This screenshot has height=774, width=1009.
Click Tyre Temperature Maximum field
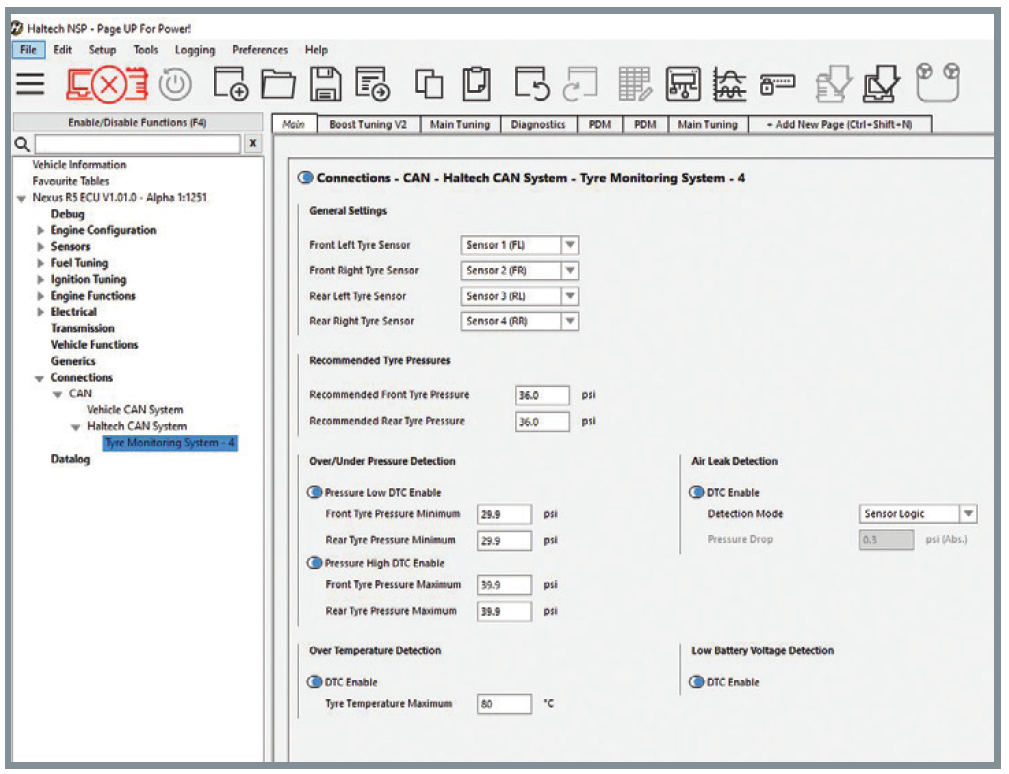(504, 704)
